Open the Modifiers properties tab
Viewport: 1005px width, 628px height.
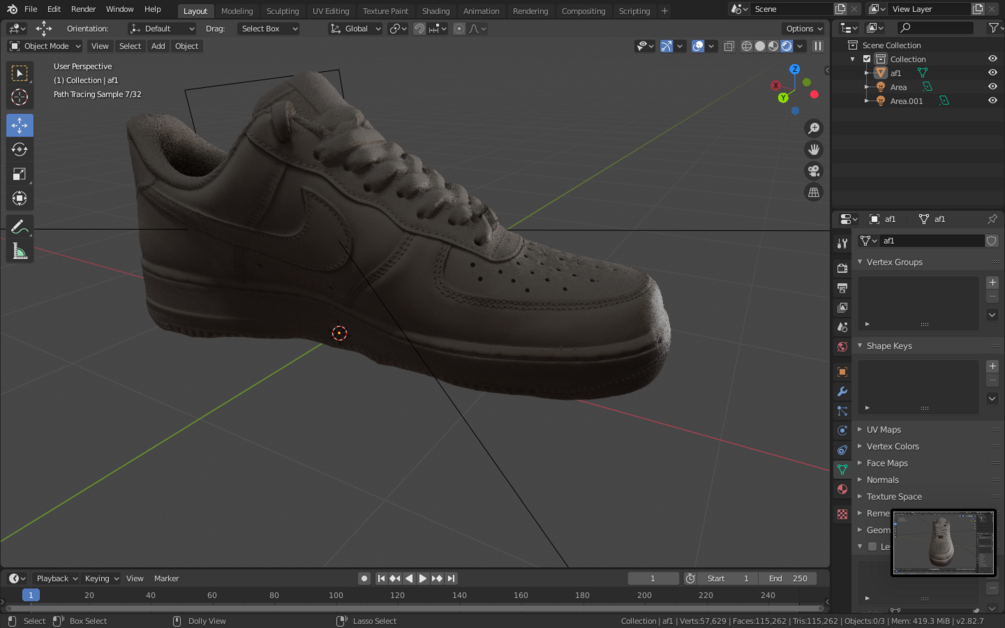(842, 392)
